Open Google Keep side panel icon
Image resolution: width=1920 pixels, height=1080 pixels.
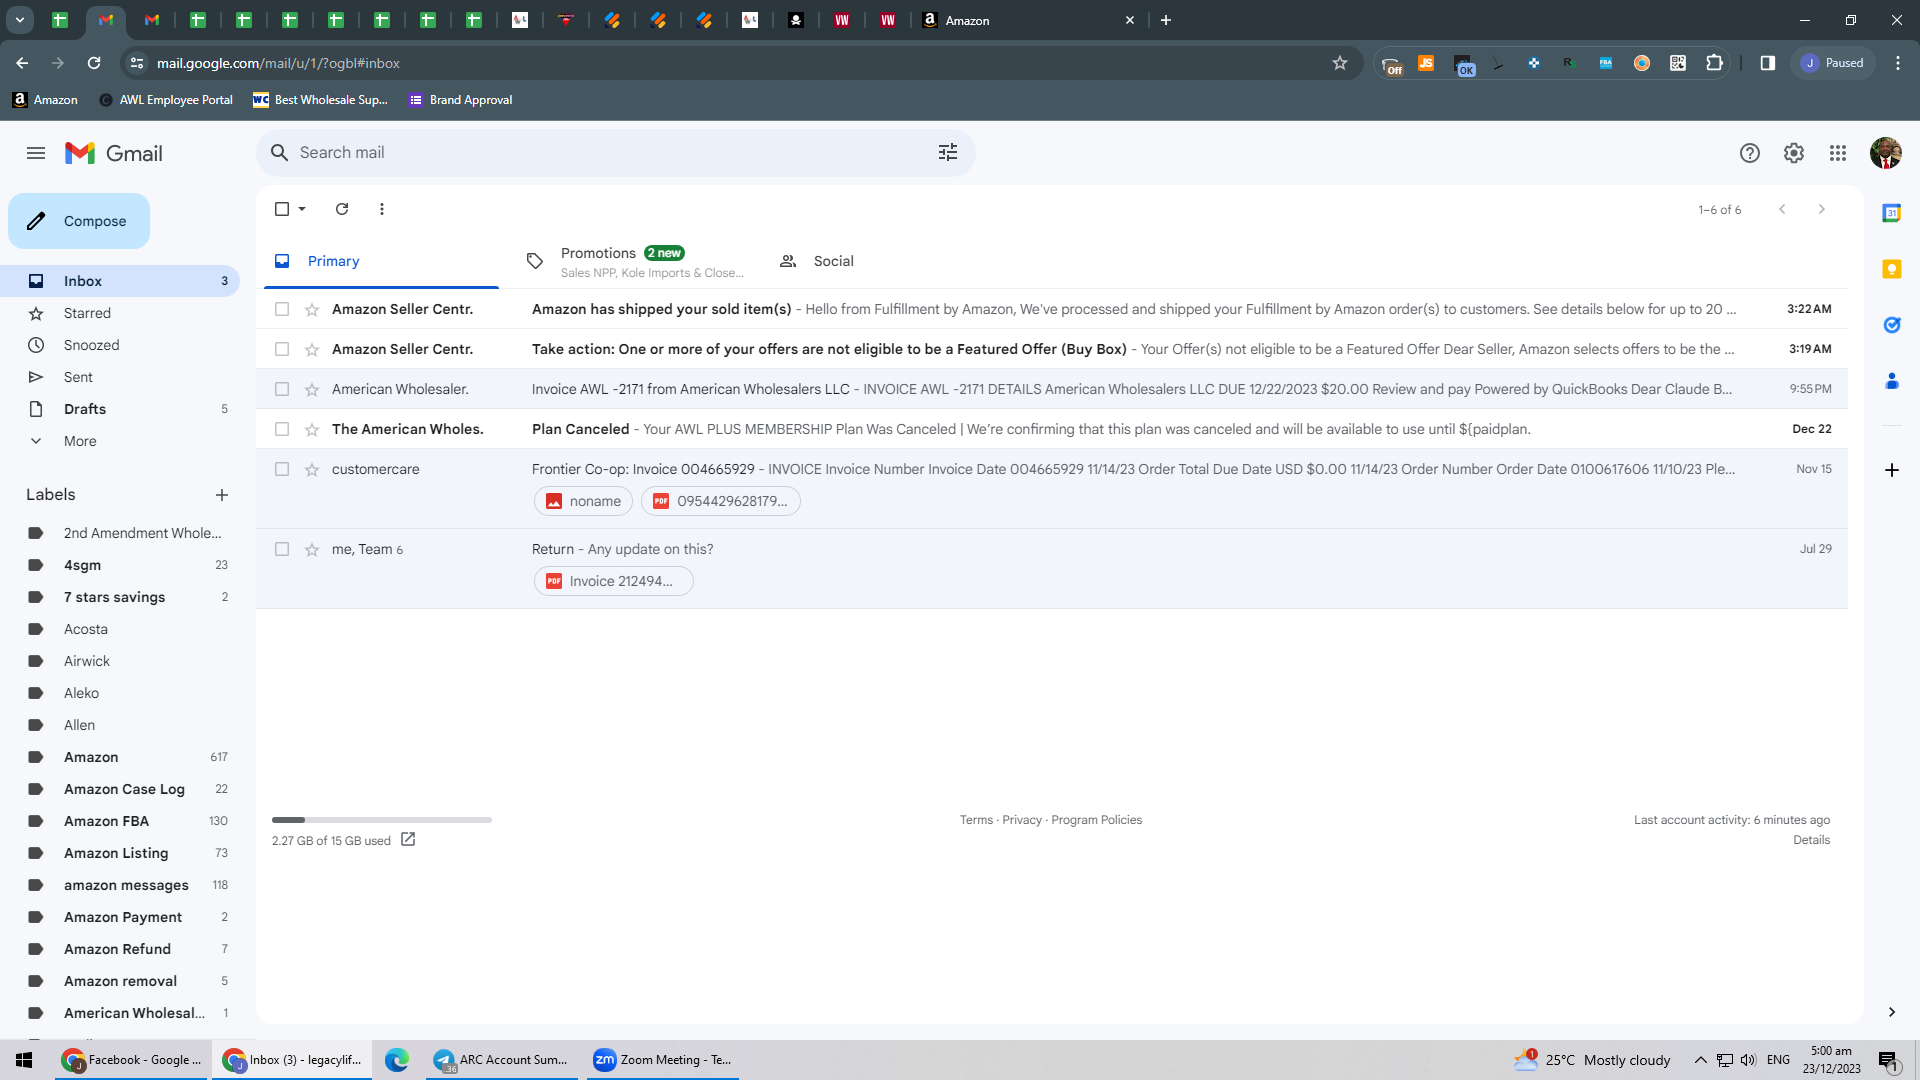tap(1891, 269)
